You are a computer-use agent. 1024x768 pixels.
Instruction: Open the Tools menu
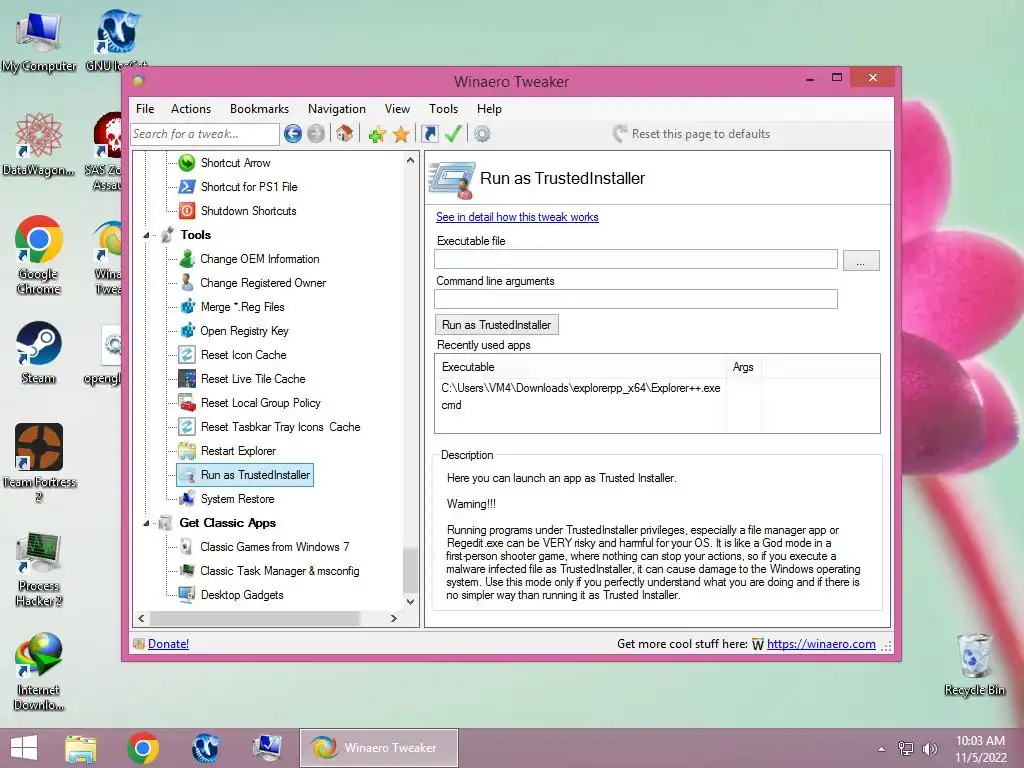[443, 109]
